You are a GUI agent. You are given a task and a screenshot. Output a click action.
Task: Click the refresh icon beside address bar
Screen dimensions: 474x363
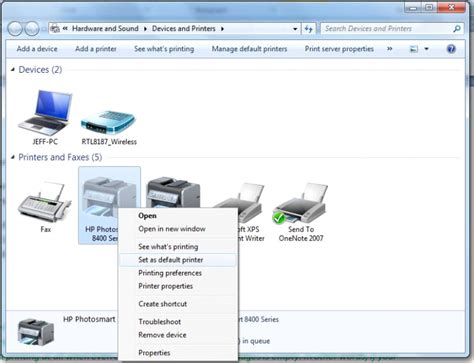point(309,29)
